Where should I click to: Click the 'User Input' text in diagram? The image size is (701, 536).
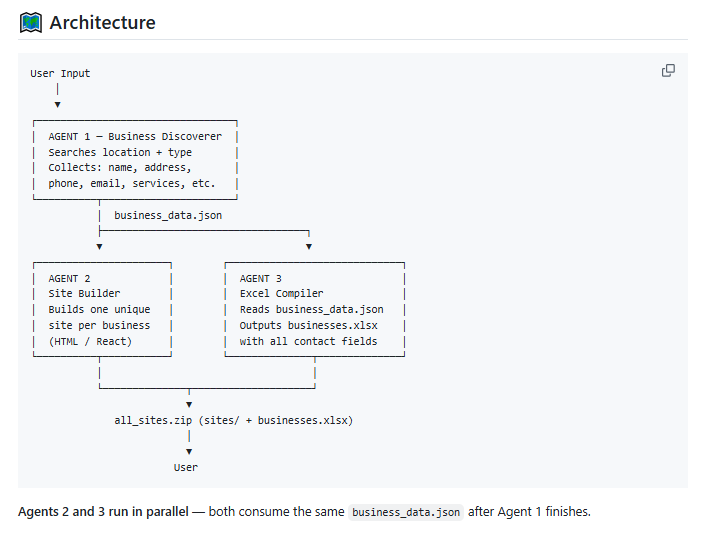(60, 73)
